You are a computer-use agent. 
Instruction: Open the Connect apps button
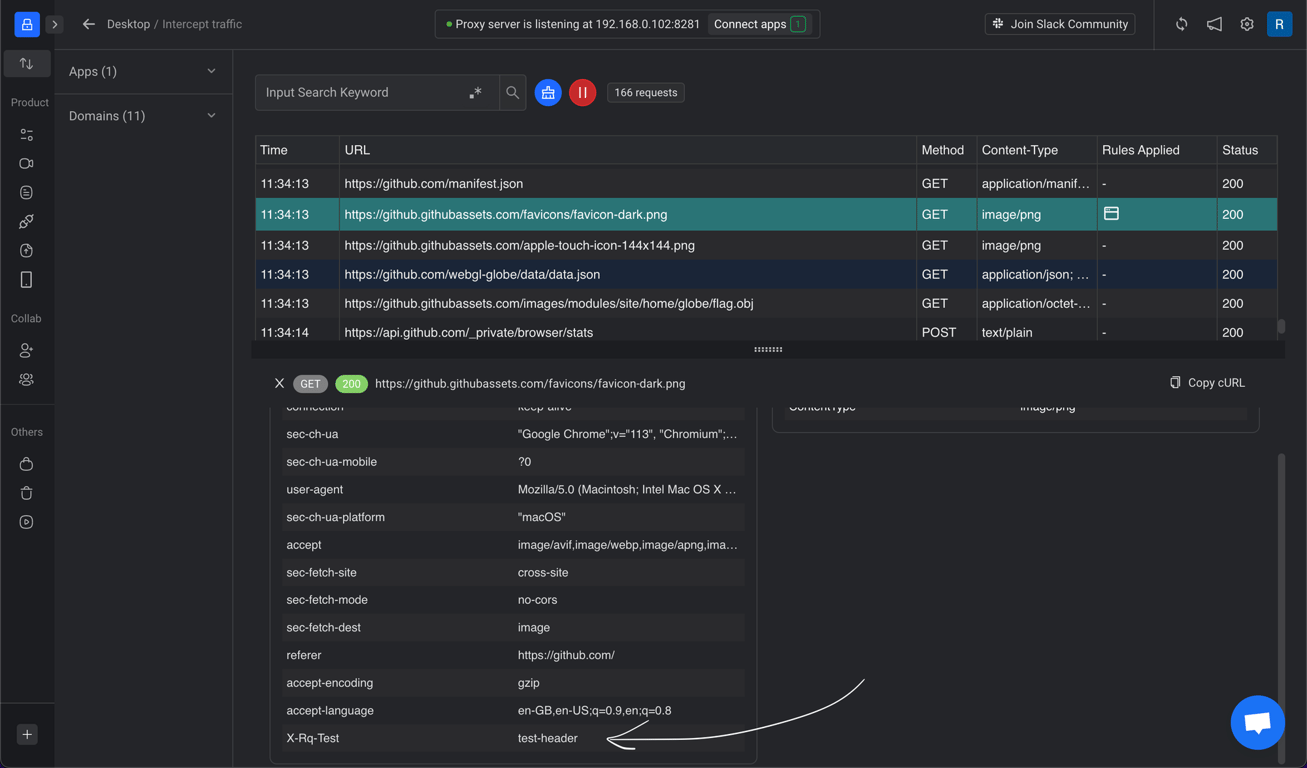(x=759, y=24)
